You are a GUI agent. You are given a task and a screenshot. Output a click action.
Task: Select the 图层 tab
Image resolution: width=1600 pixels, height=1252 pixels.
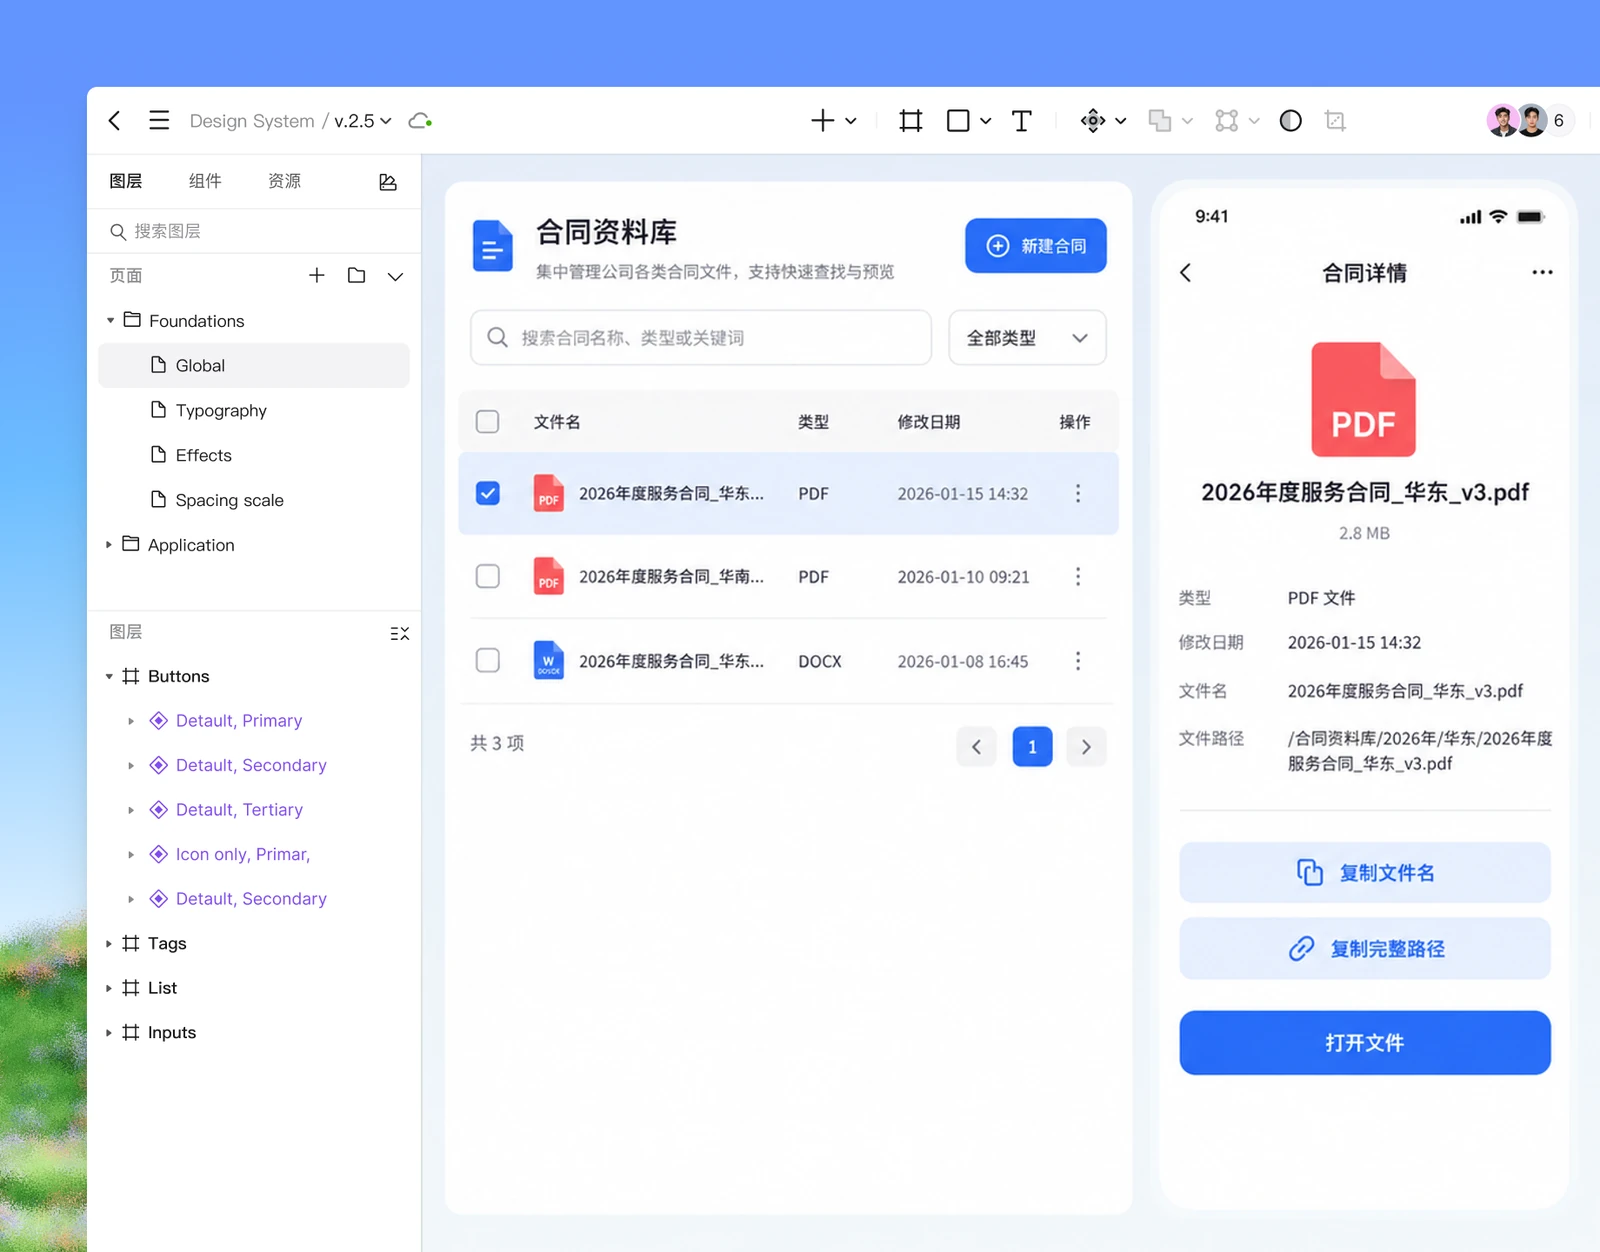point(126,181)
